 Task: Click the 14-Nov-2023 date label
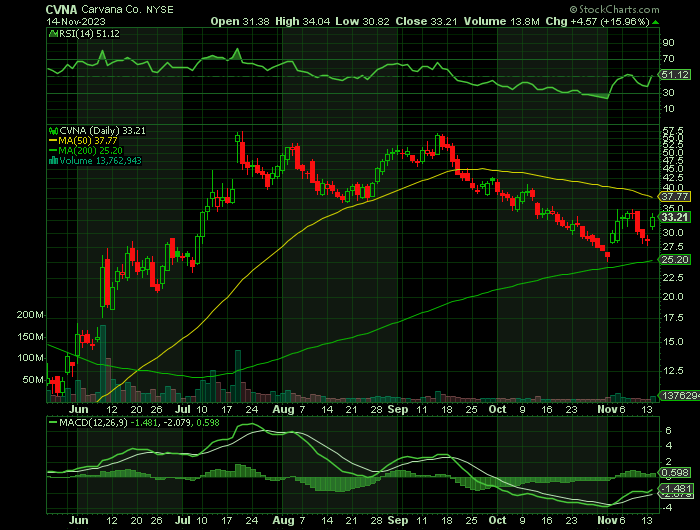76,21
